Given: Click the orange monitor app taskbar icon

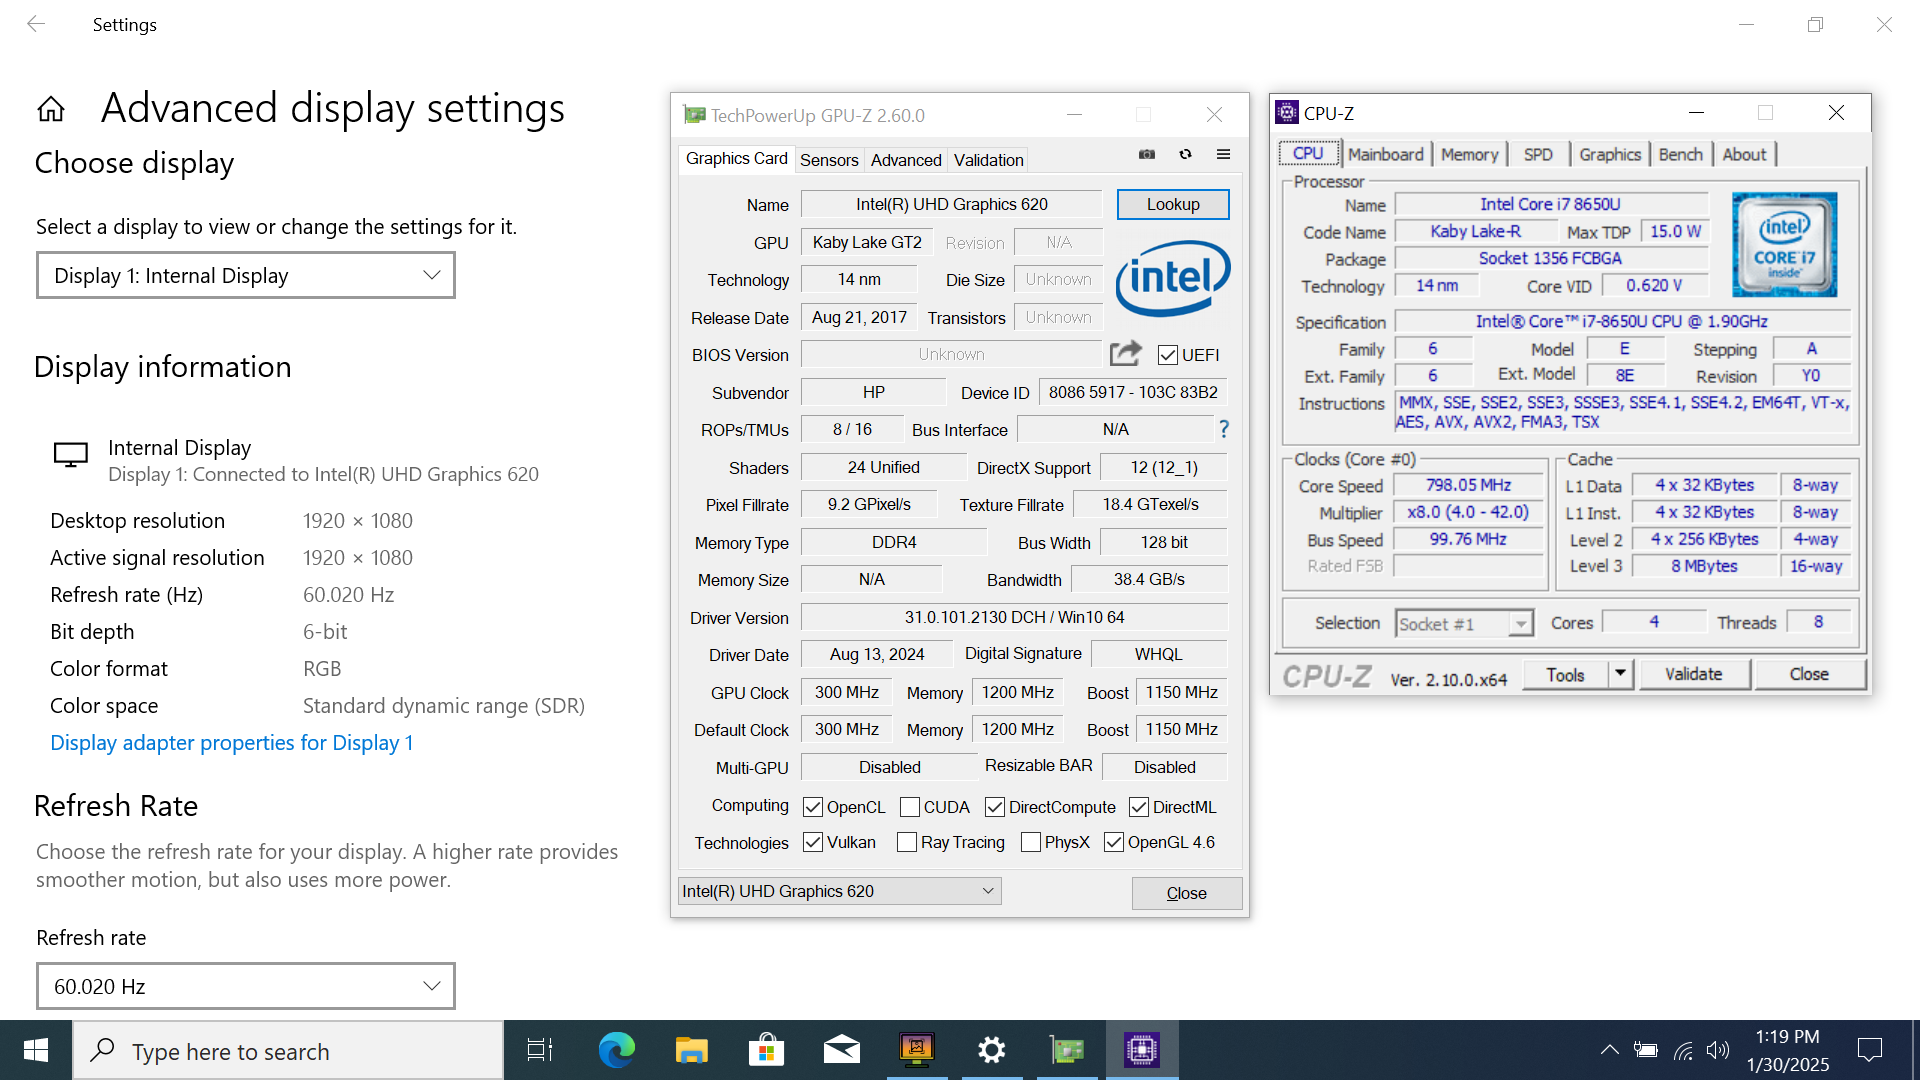Looking at the screenshot, I should (x=916, y=1050).
